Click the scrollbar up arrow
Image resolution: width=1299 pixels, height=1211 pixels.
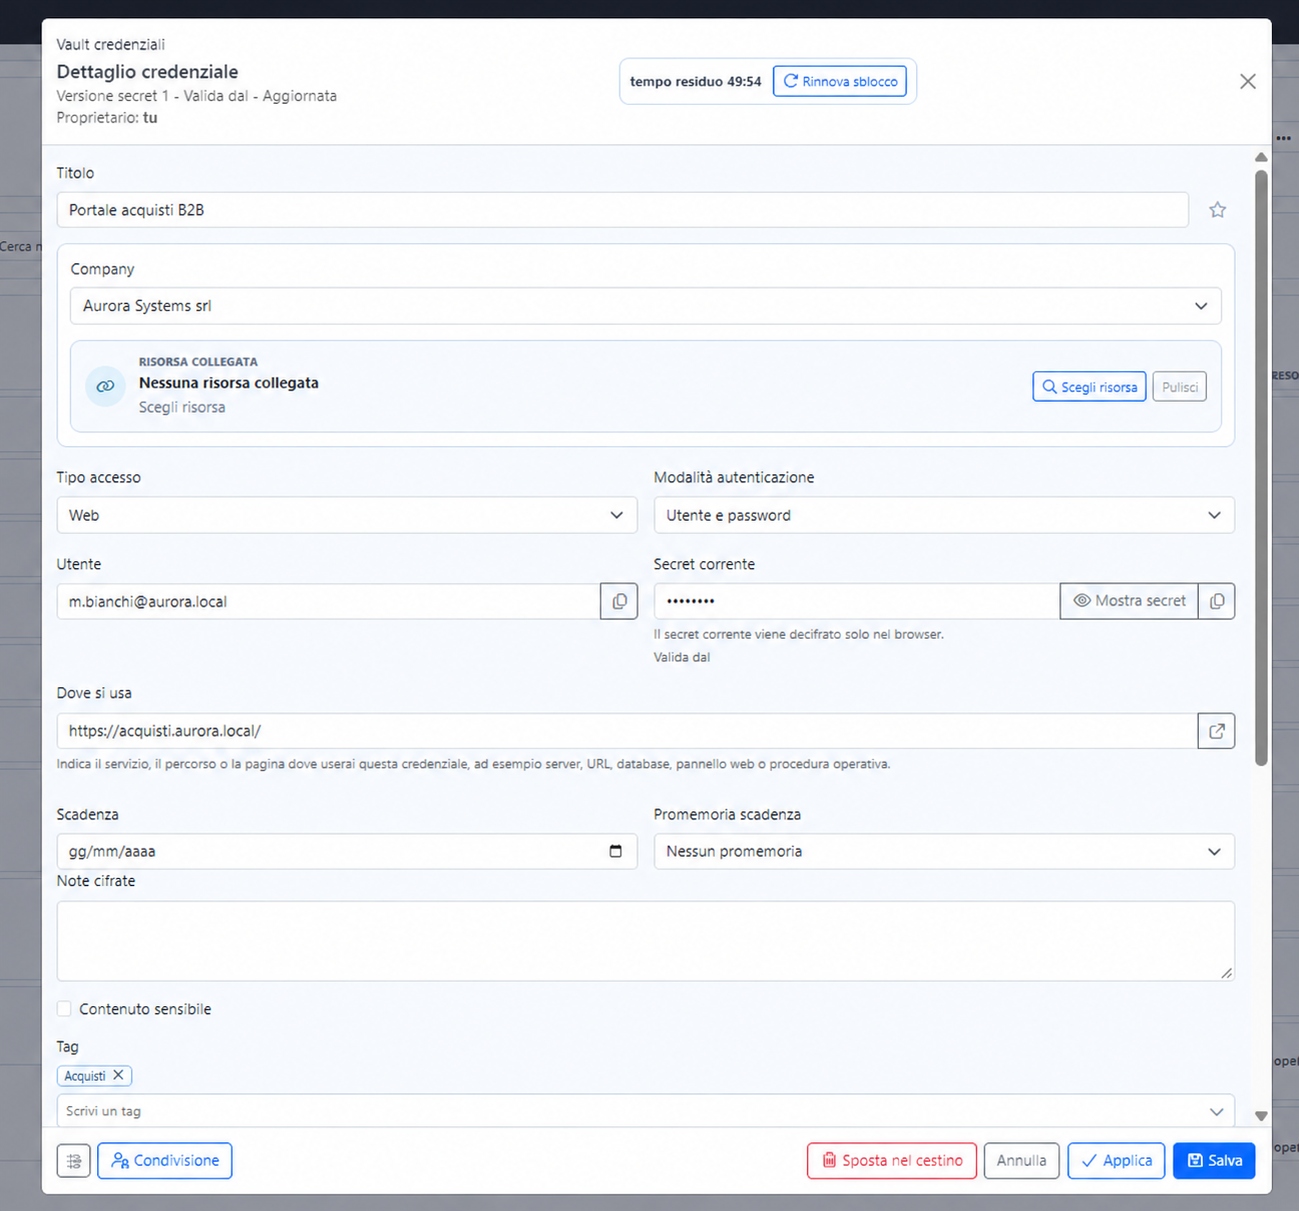coord(1261,157)
